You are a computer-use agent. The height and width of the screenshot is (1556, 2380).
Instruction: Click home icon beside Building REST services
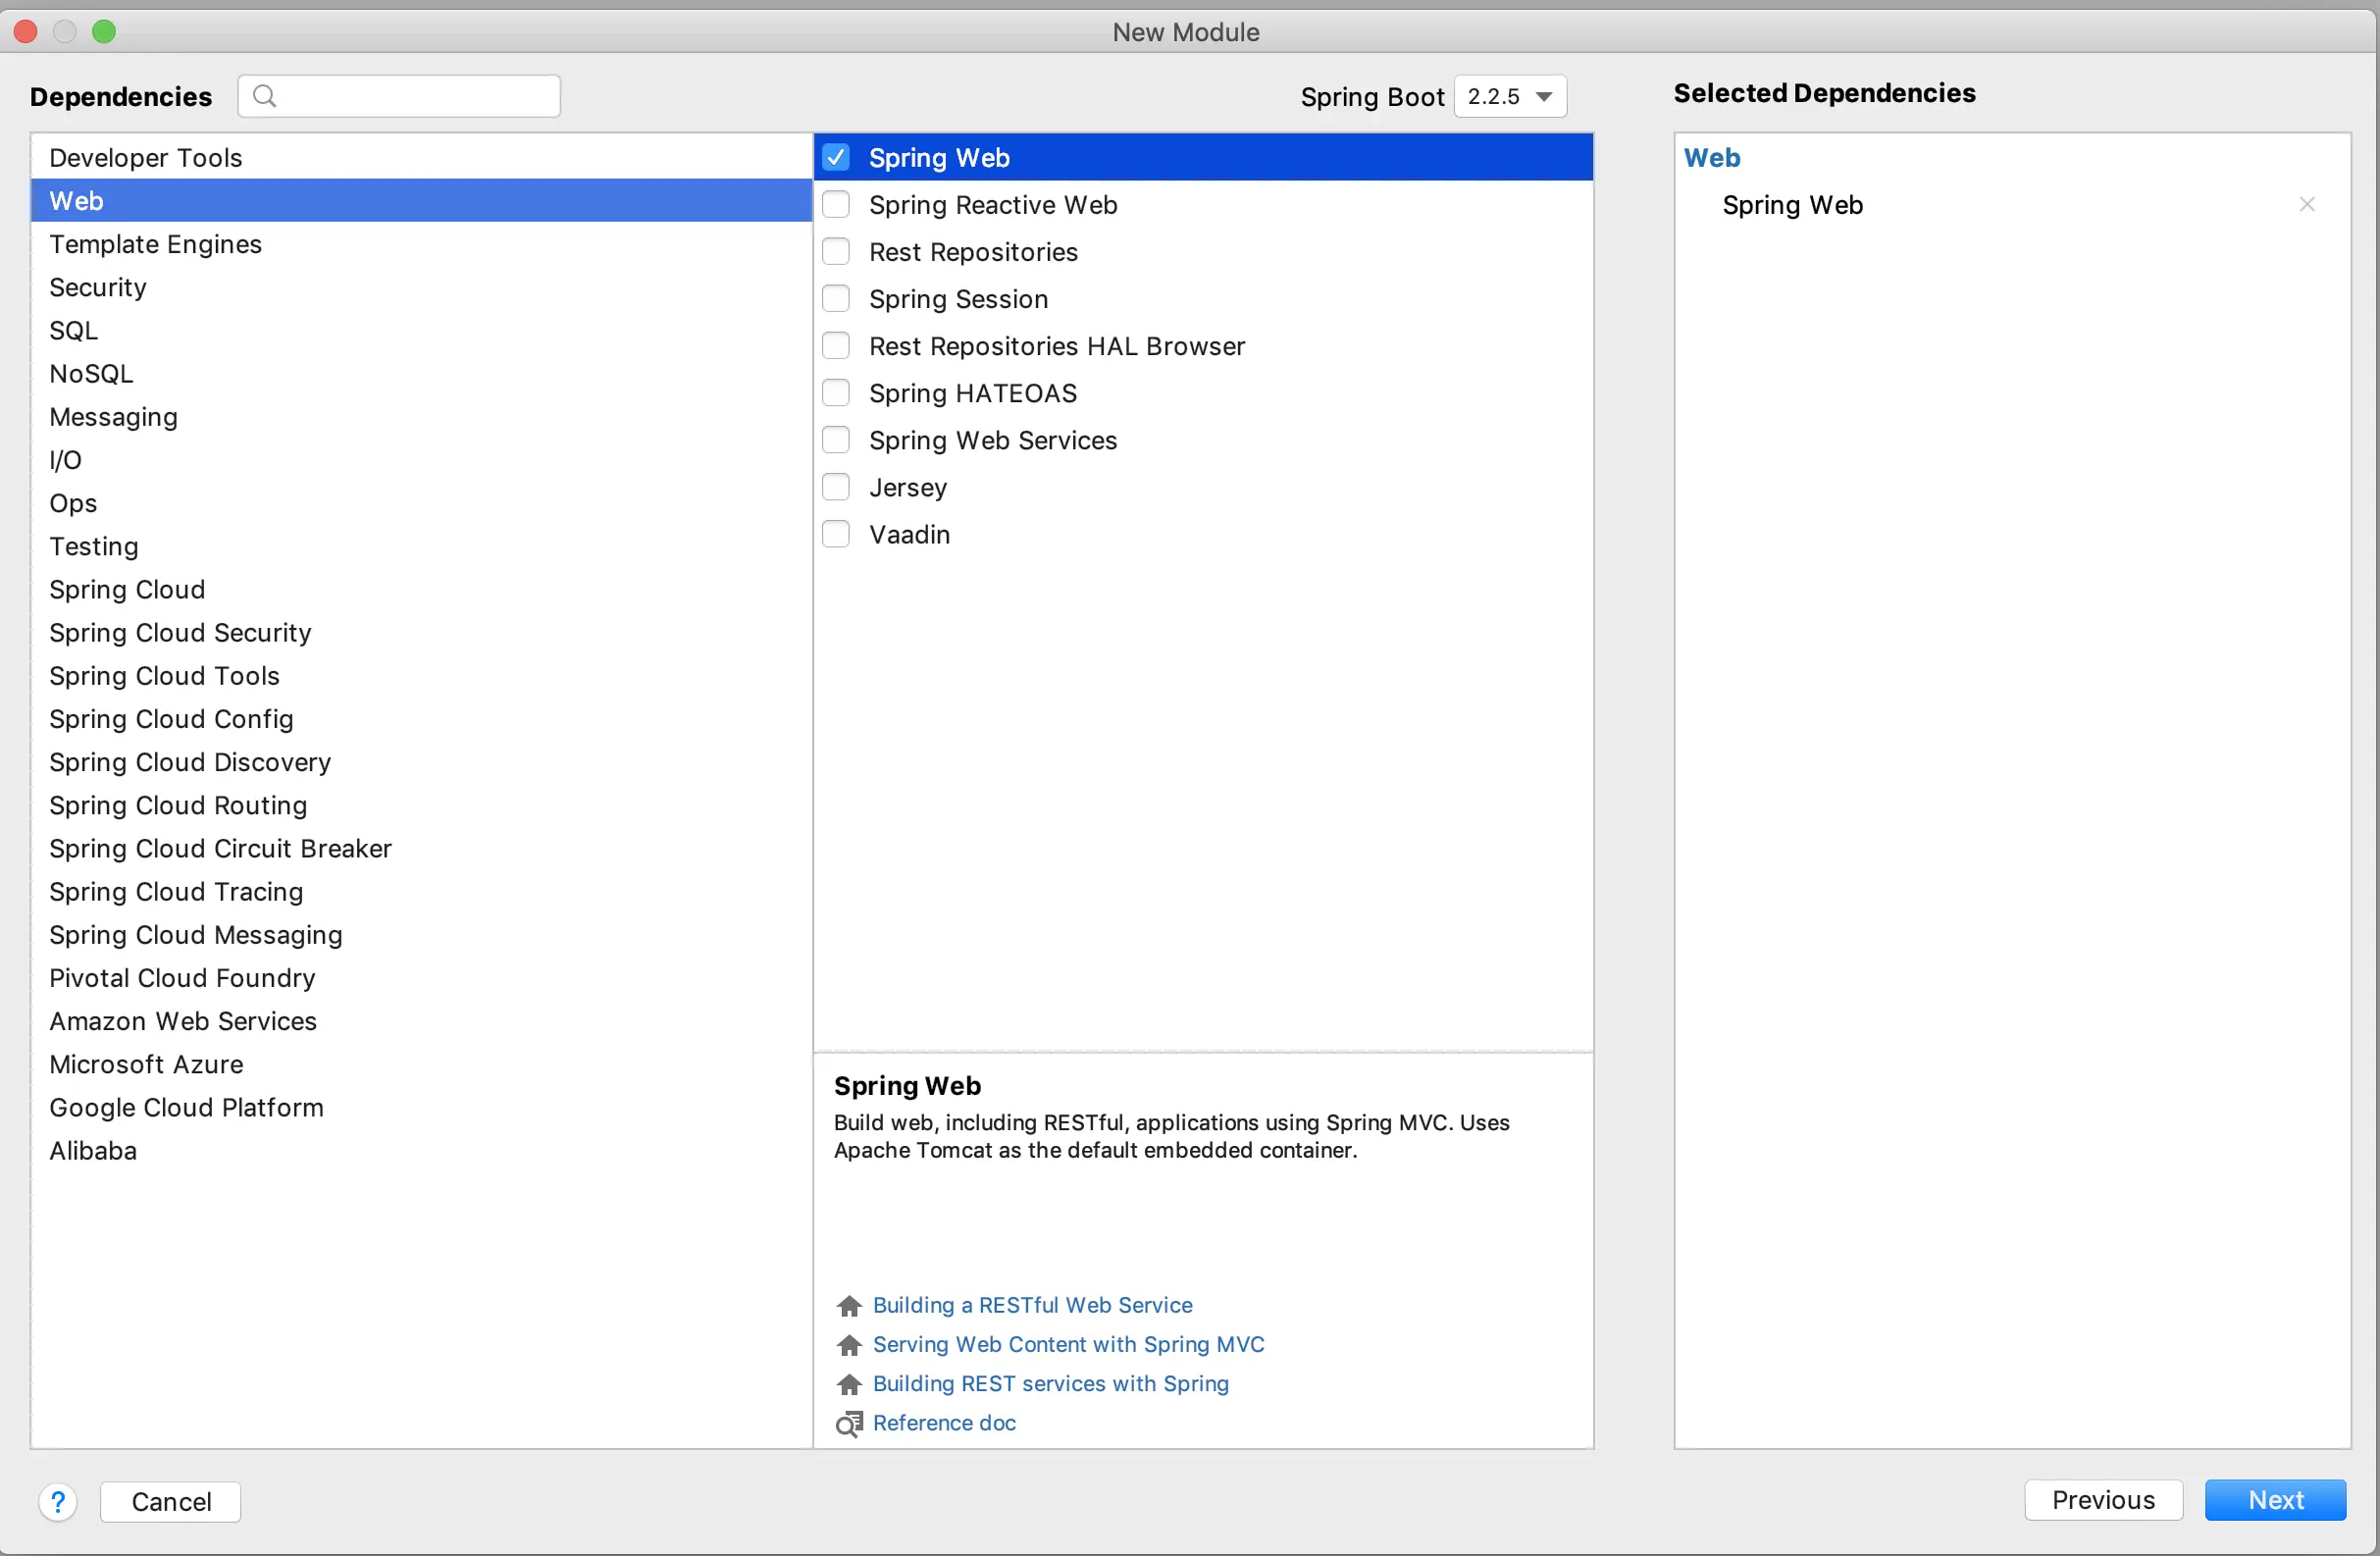click(x=849, y=1384)
